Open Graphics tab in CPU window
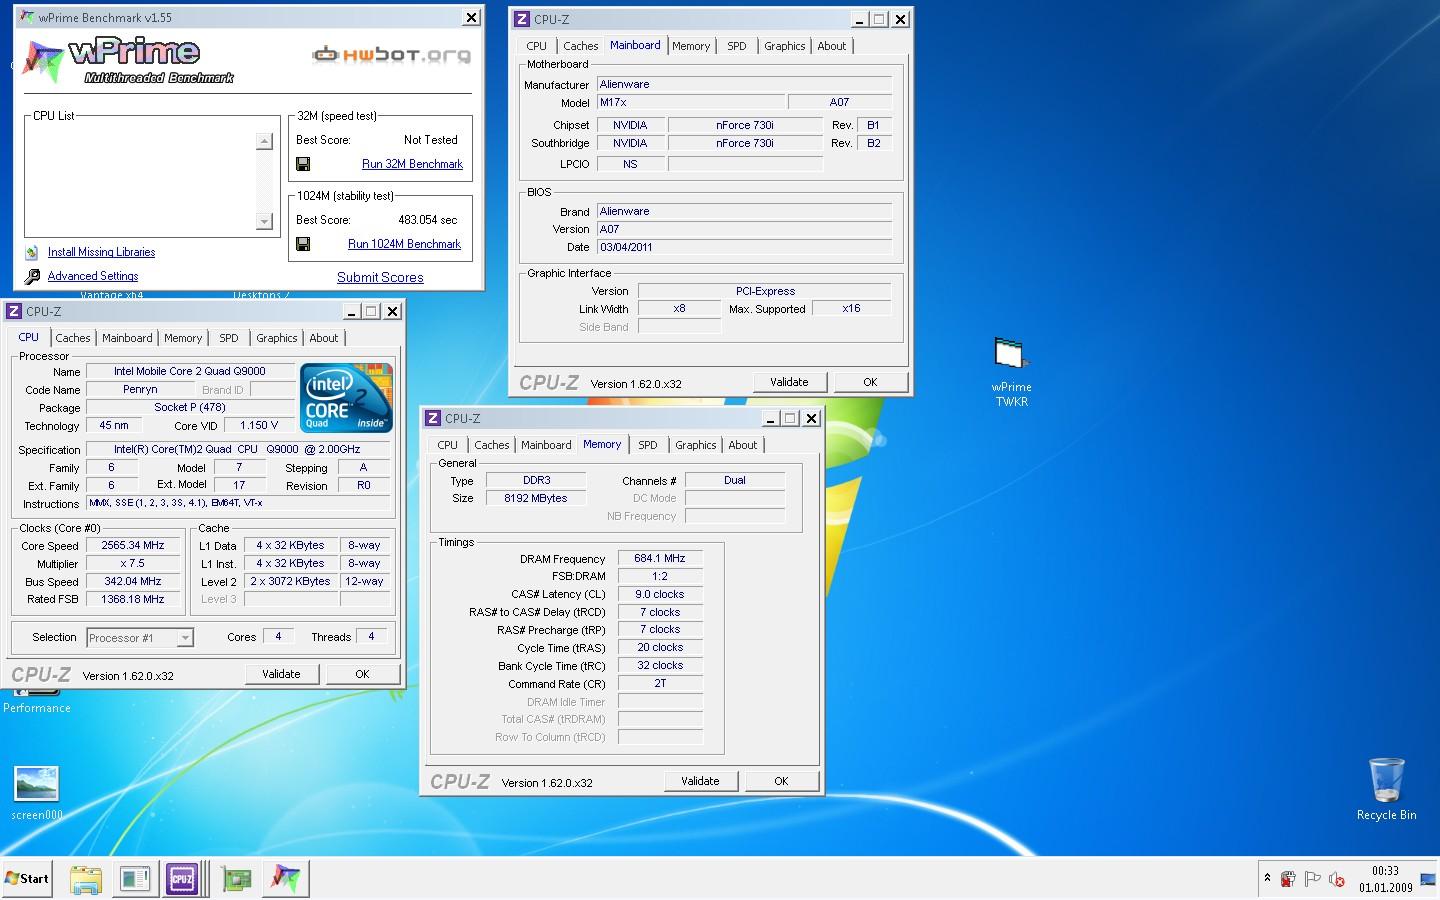The image size is (1440, 900). click(x=277, y=338)
